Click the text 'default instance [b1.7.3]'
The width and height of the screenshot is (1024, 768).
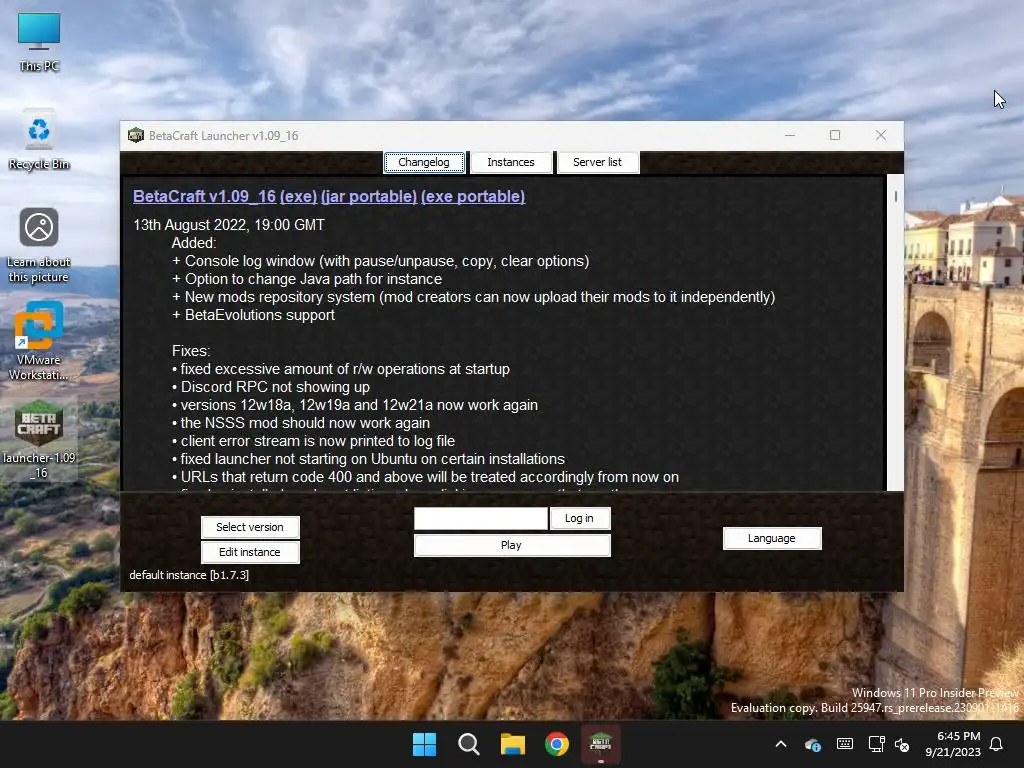[x=189, y=575]
